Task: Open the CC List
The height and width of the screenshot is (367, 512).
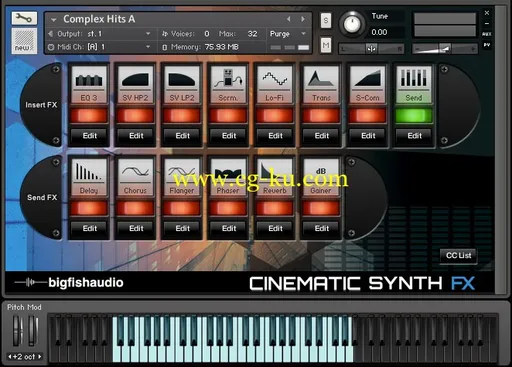Action: [x=459, y=255]
